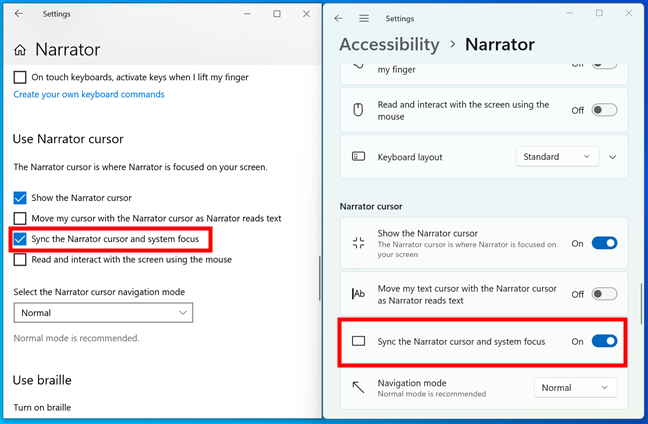Go back in the right Settings window
The height and width of the screenshot is (424, 648).
(x=338, y=18)
